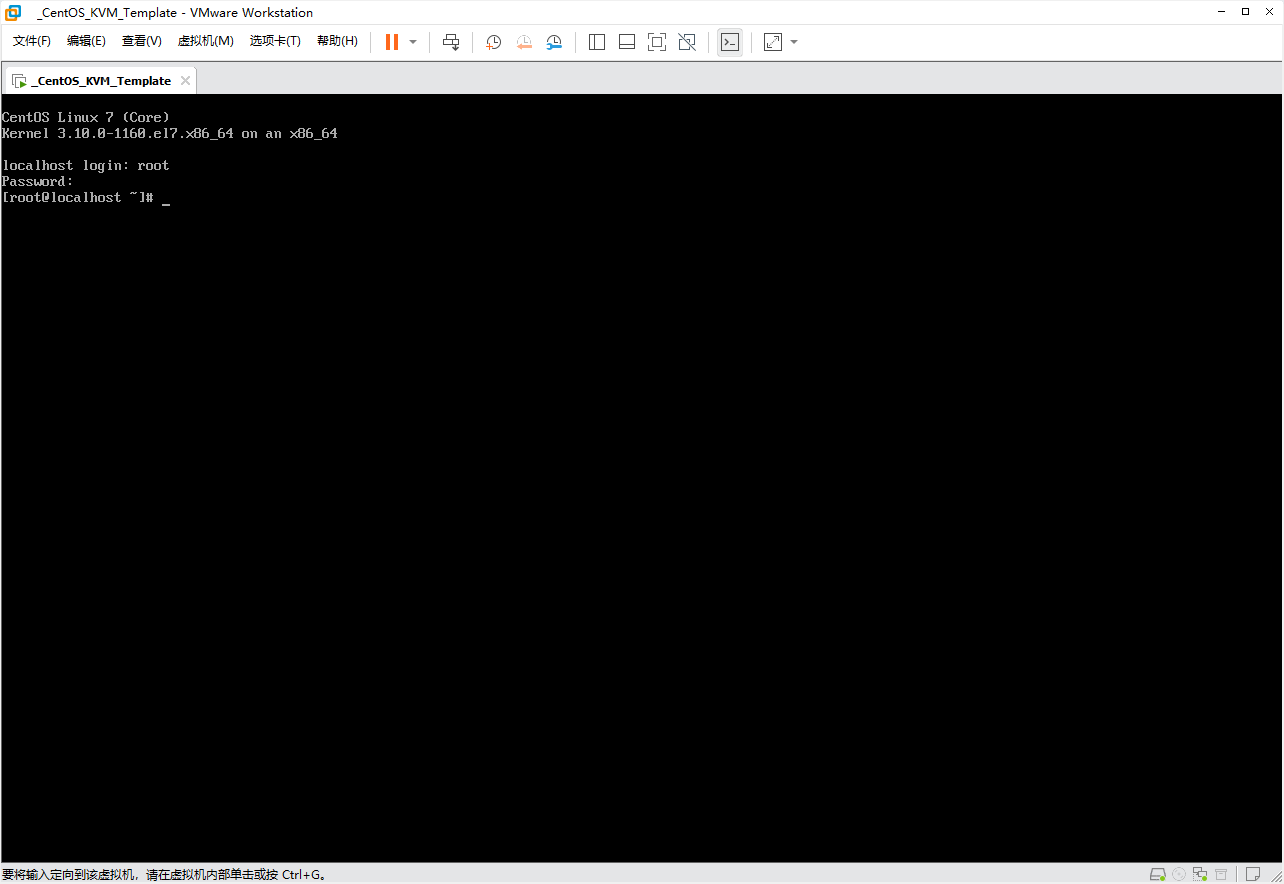This screenshot has width=1284, height=884.
Task: Click the '[root@localhost ~]#' prompt line
Action: pos(78,197)
